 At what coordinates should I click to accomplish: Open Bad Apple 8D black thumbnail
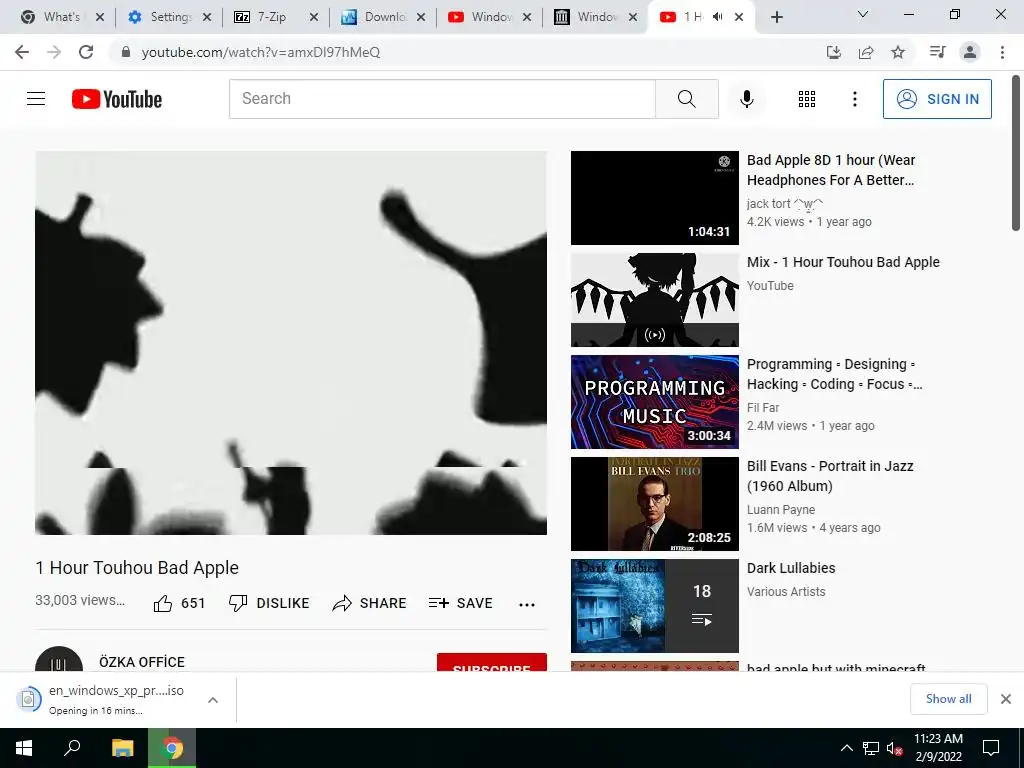(654, 198)
